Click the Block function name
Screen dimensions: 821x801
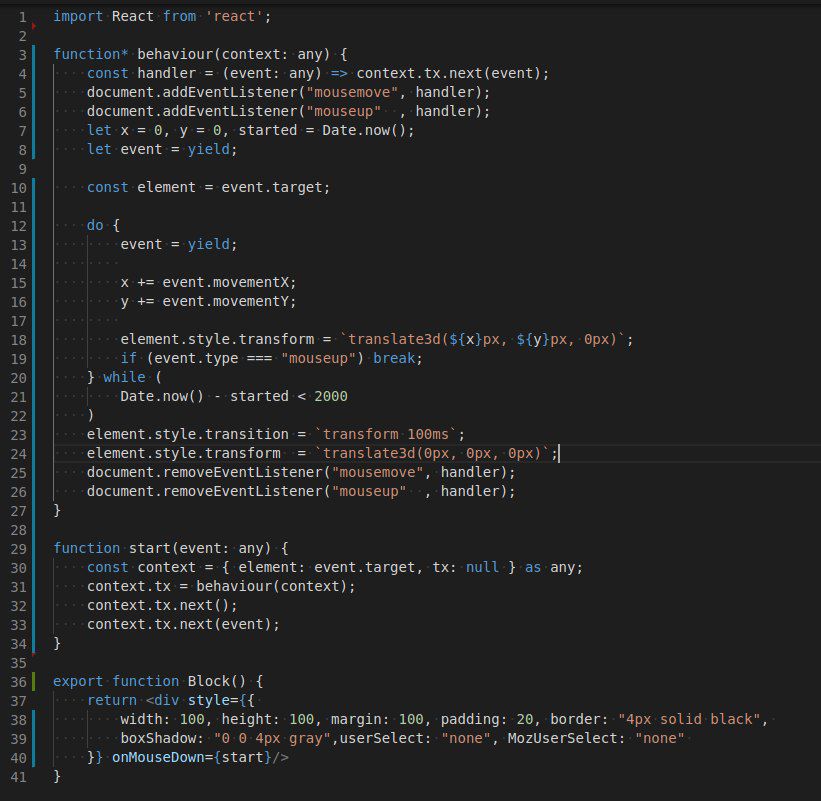[x=208, y=682]
